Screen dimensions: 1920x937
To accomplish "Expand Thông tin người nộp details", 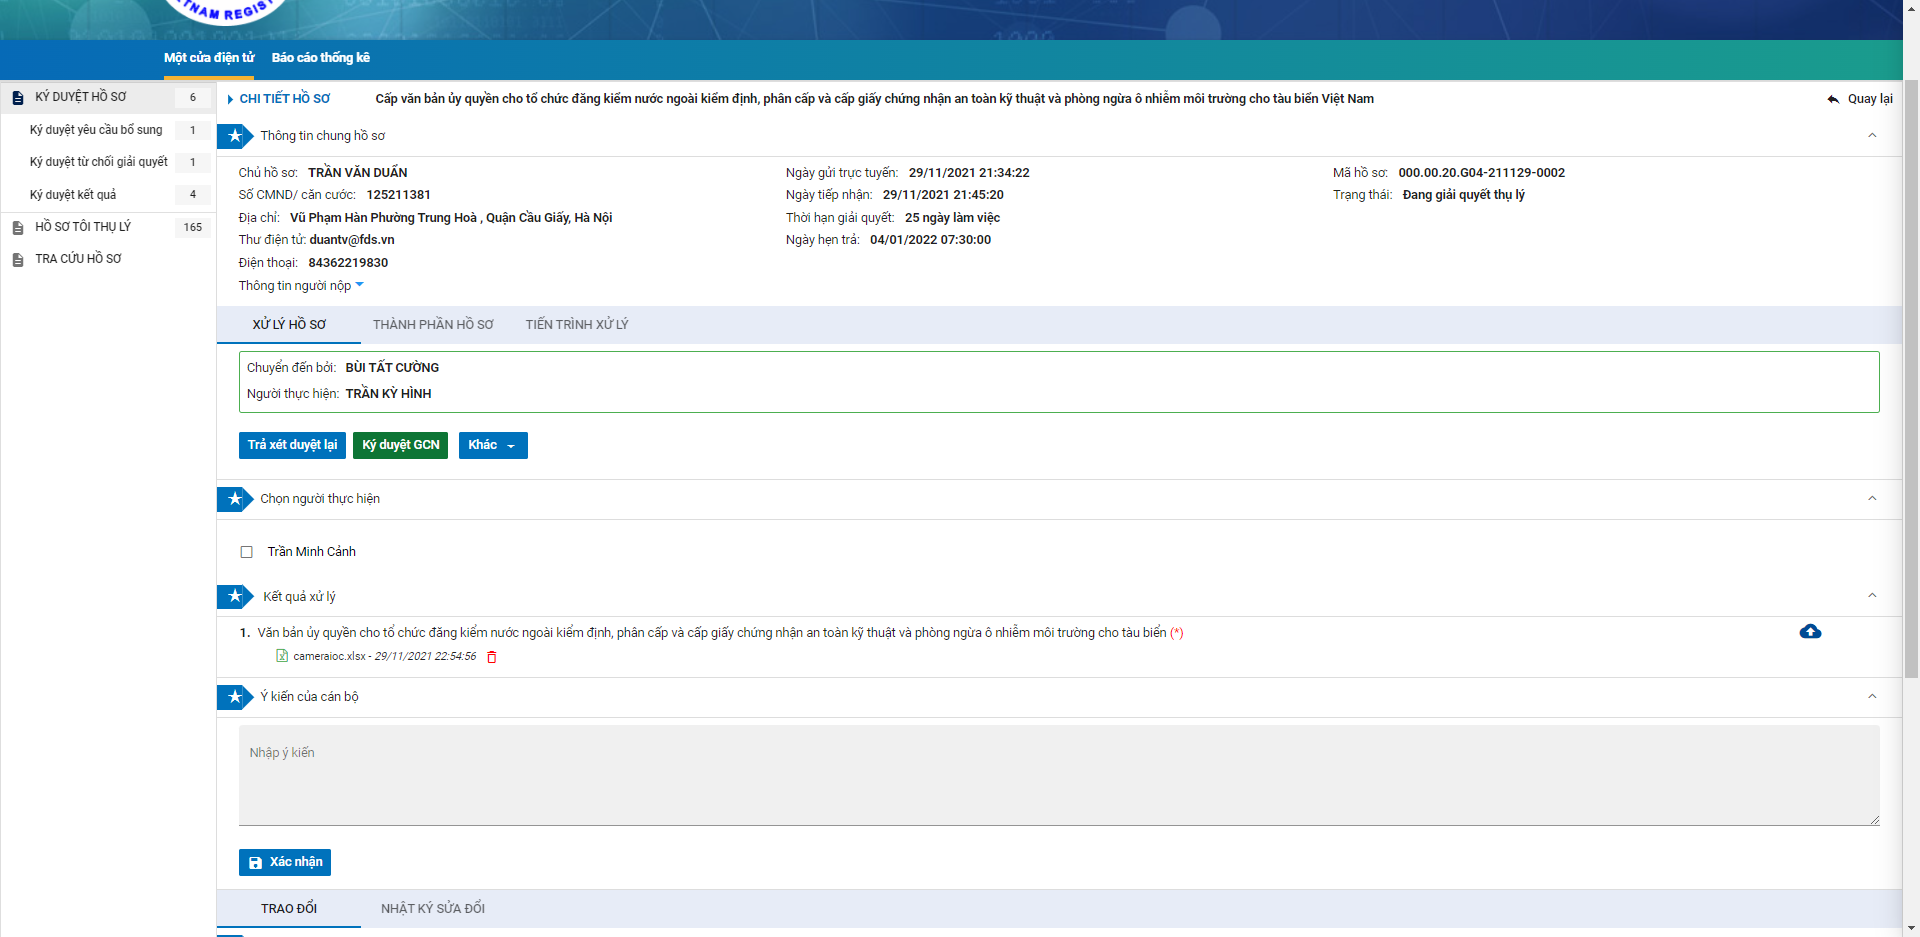I will 301,286.
